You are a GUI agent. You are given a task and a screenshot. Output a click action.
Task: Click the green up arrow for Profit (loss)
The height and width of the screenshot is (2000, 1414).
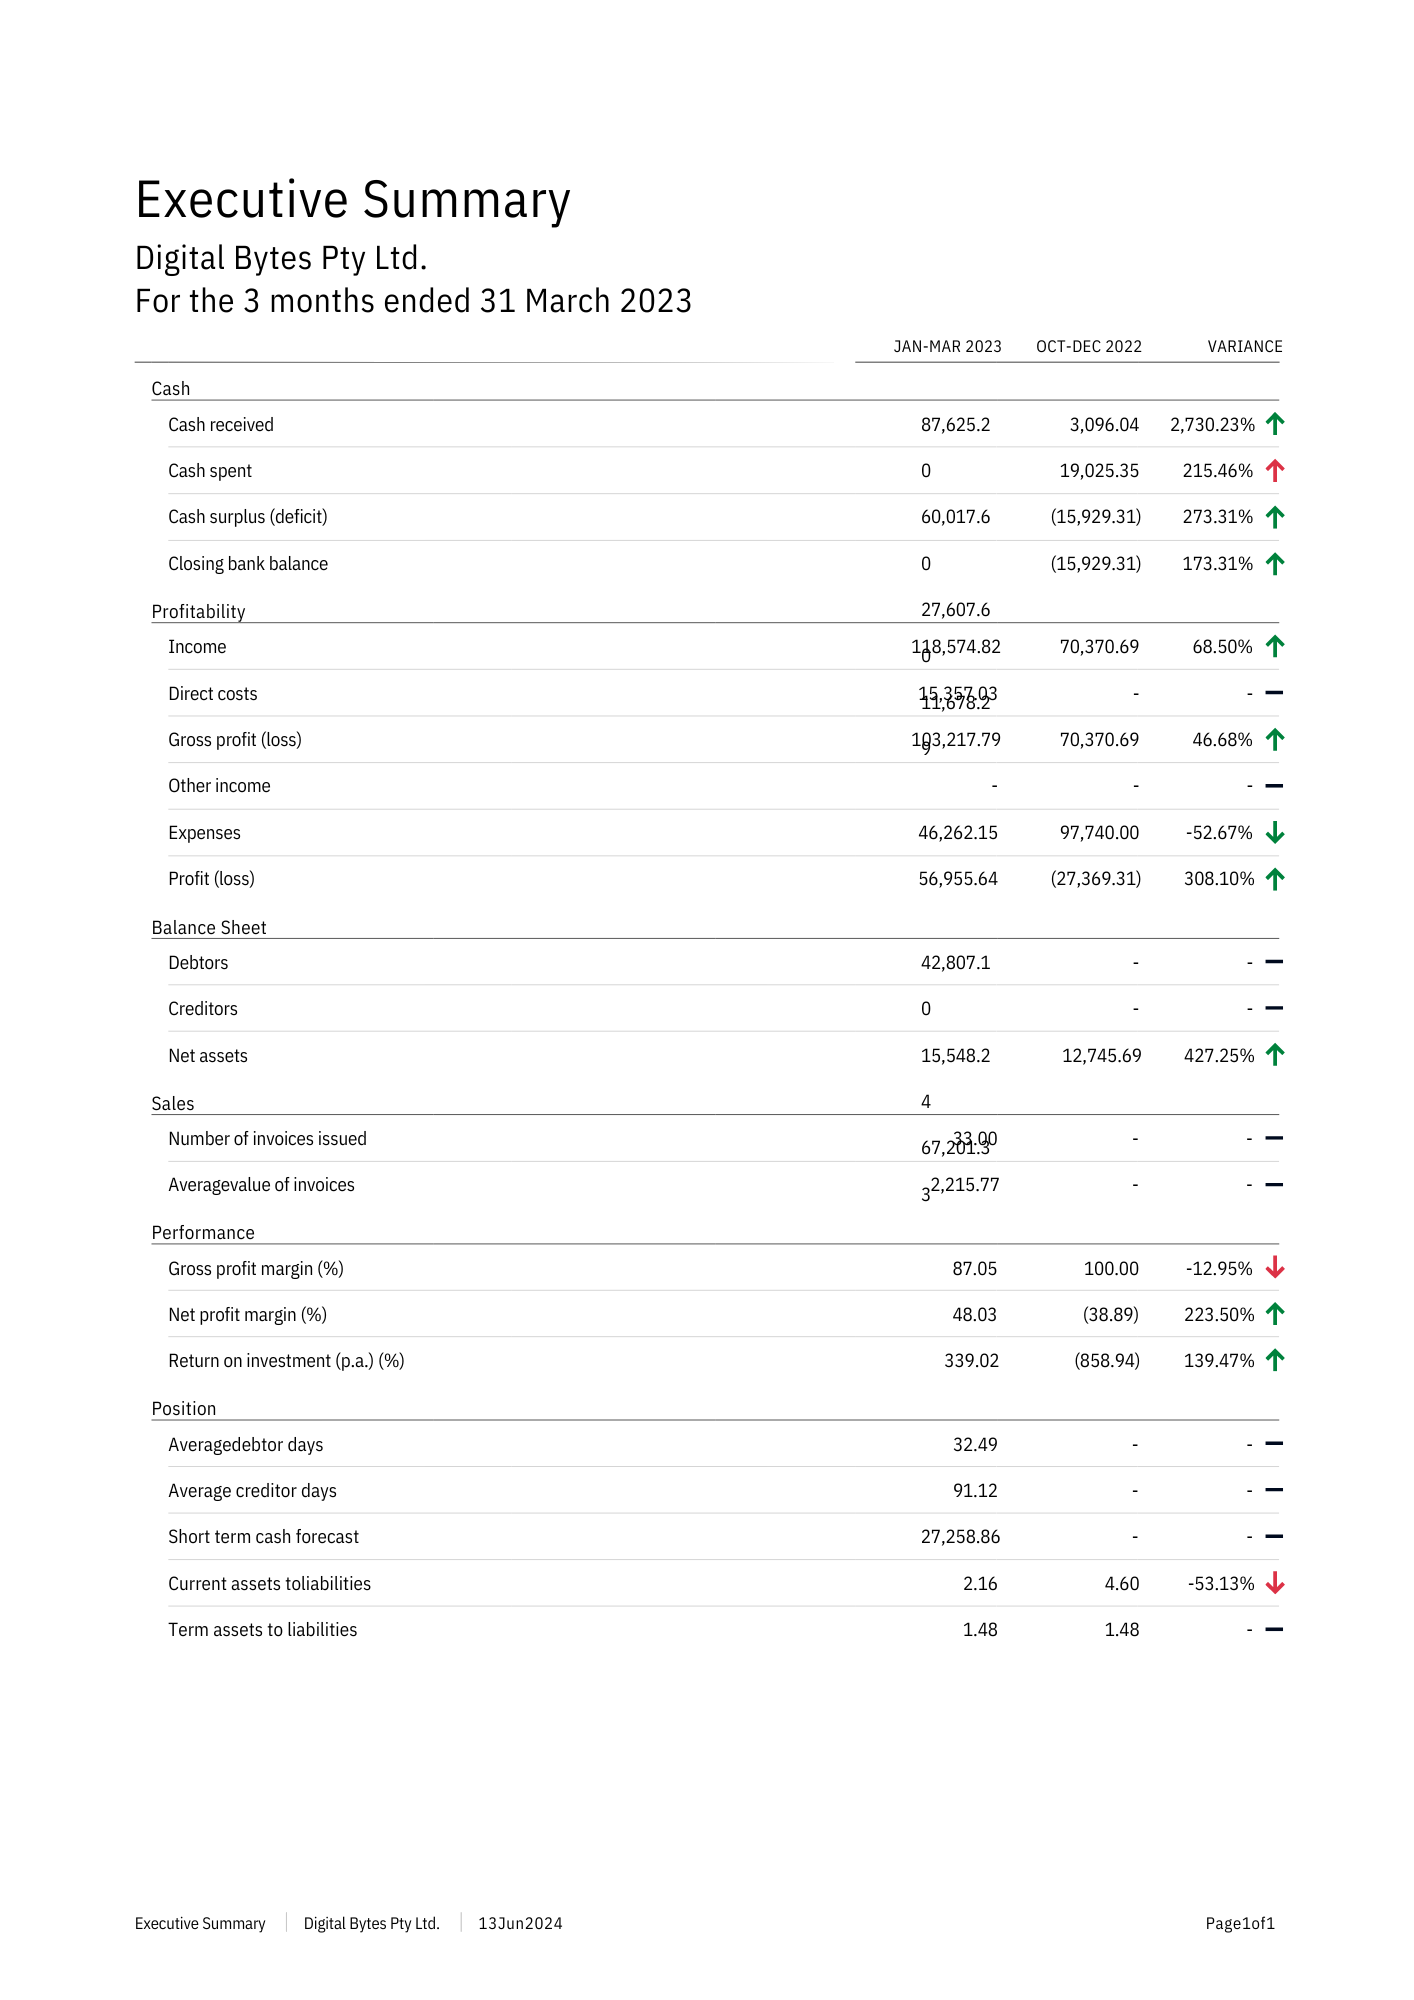click(x=1274, y=878)
